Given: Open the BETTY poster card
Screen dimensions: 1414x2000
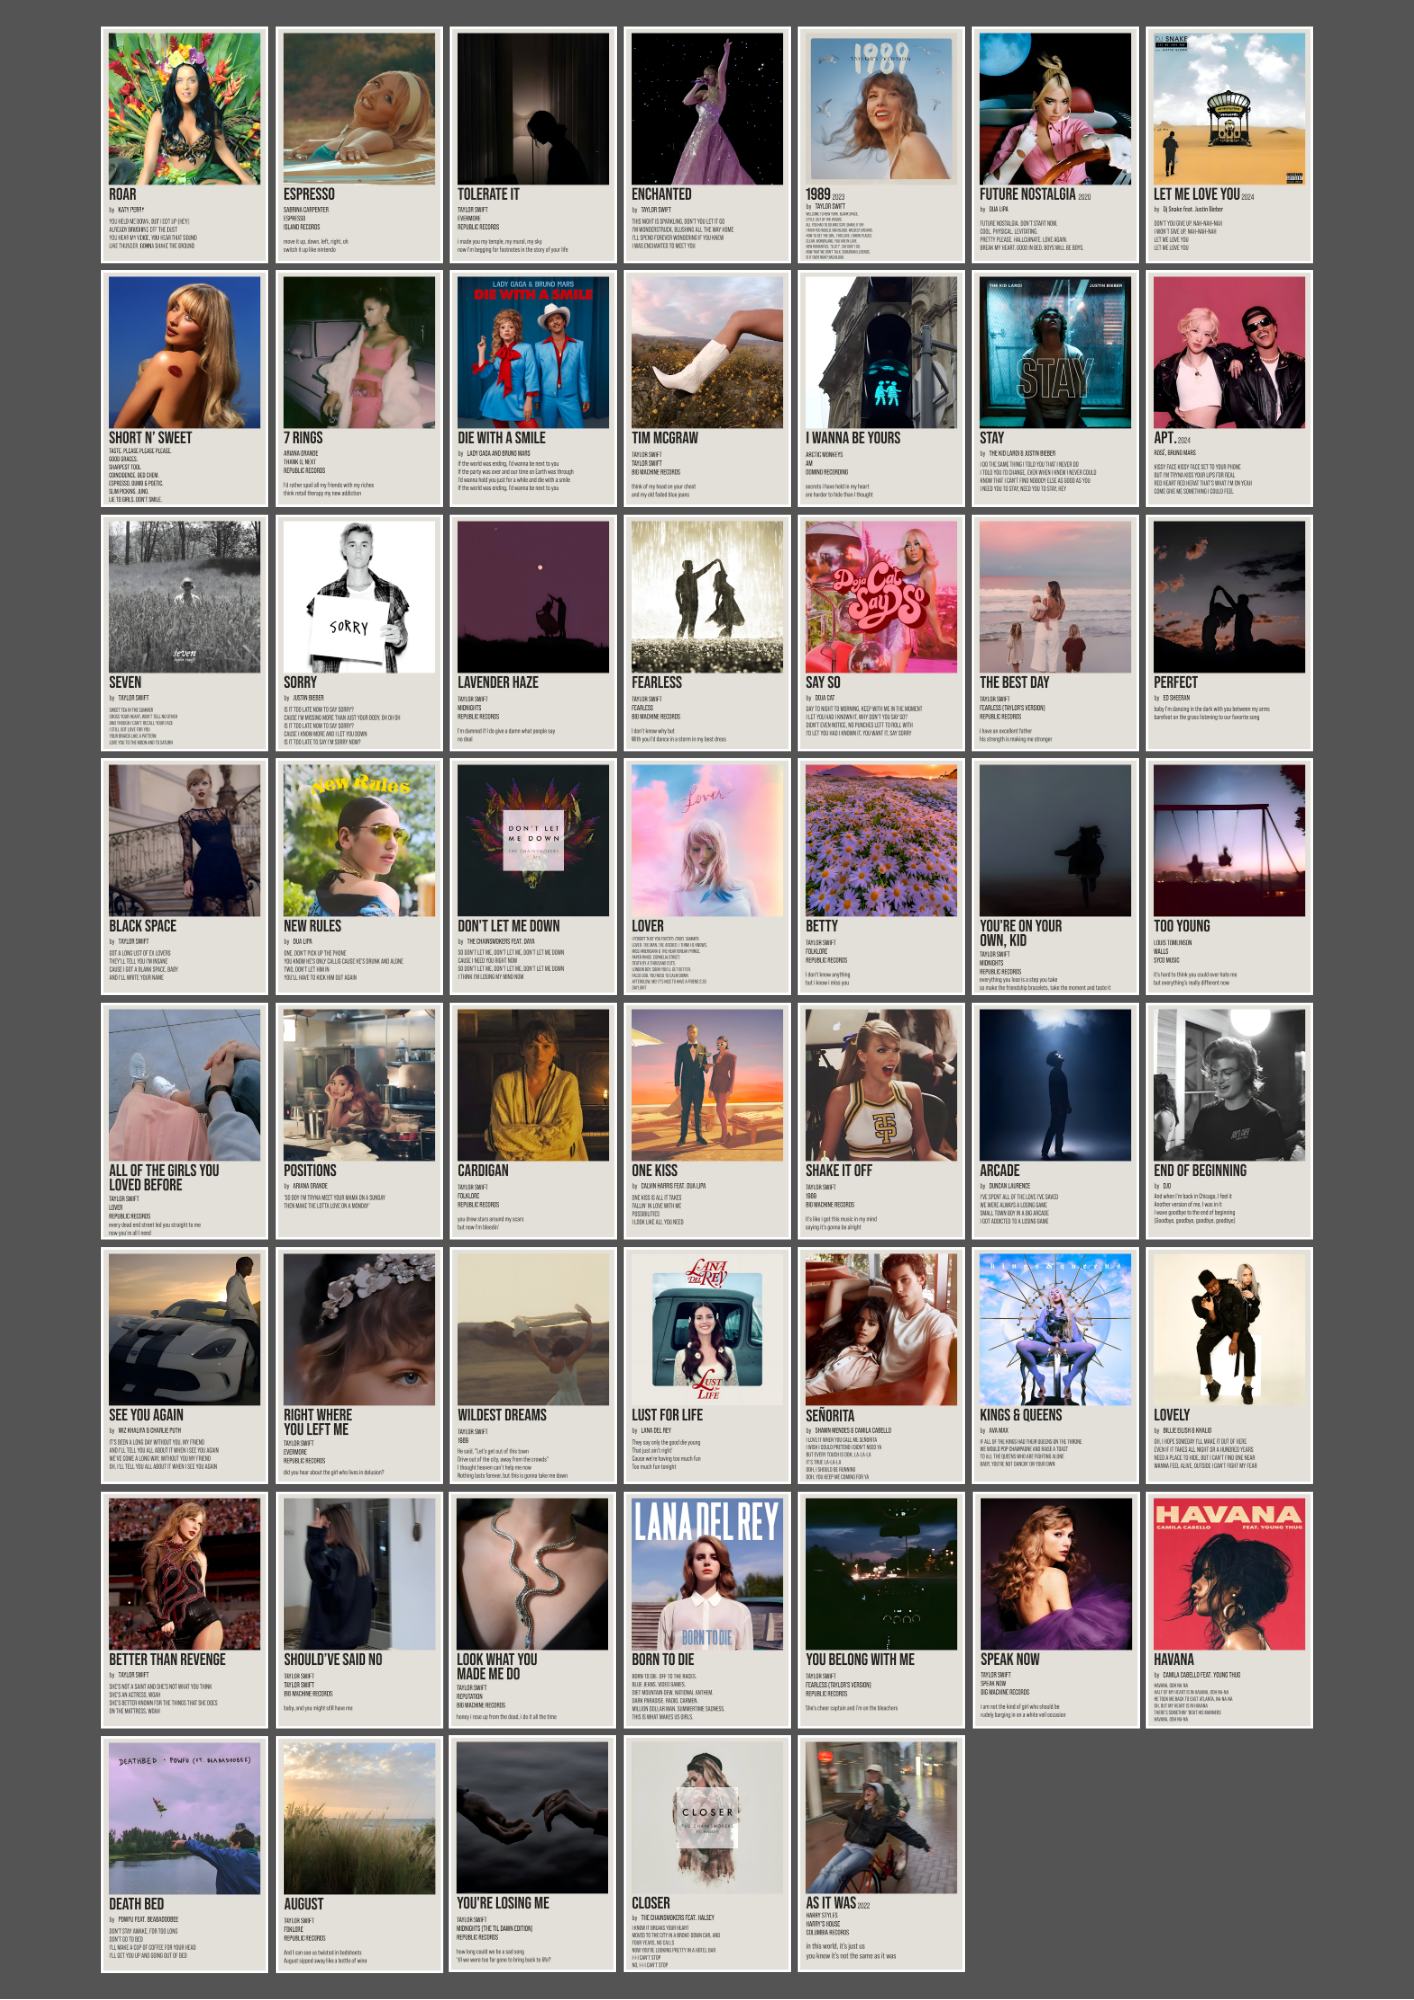Looking at the screenshot, I should click(881, 877).
